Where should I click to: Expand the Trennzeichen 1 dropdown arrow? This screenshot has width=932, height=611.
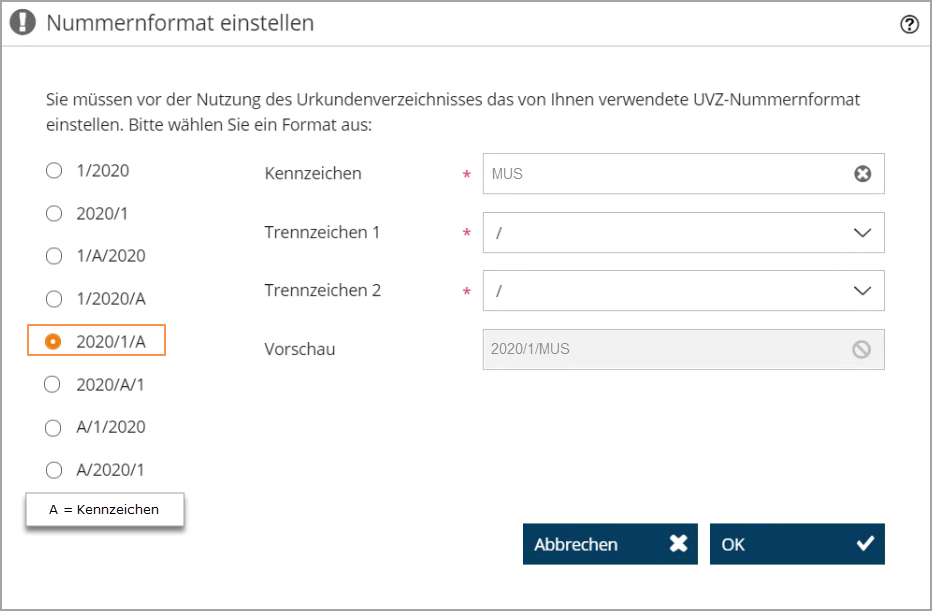coord(862,232)
